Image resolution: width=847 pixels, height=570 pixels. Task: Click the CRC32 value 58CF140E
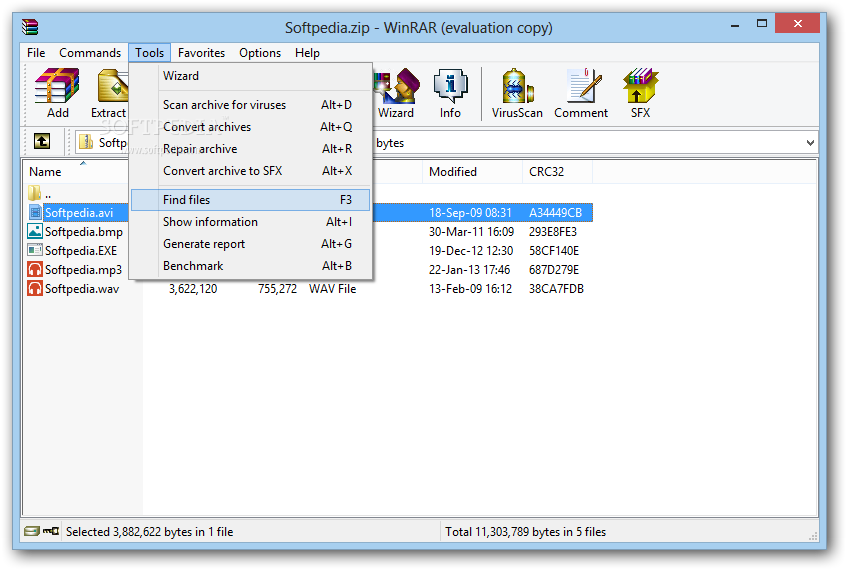tap(554, 251)
